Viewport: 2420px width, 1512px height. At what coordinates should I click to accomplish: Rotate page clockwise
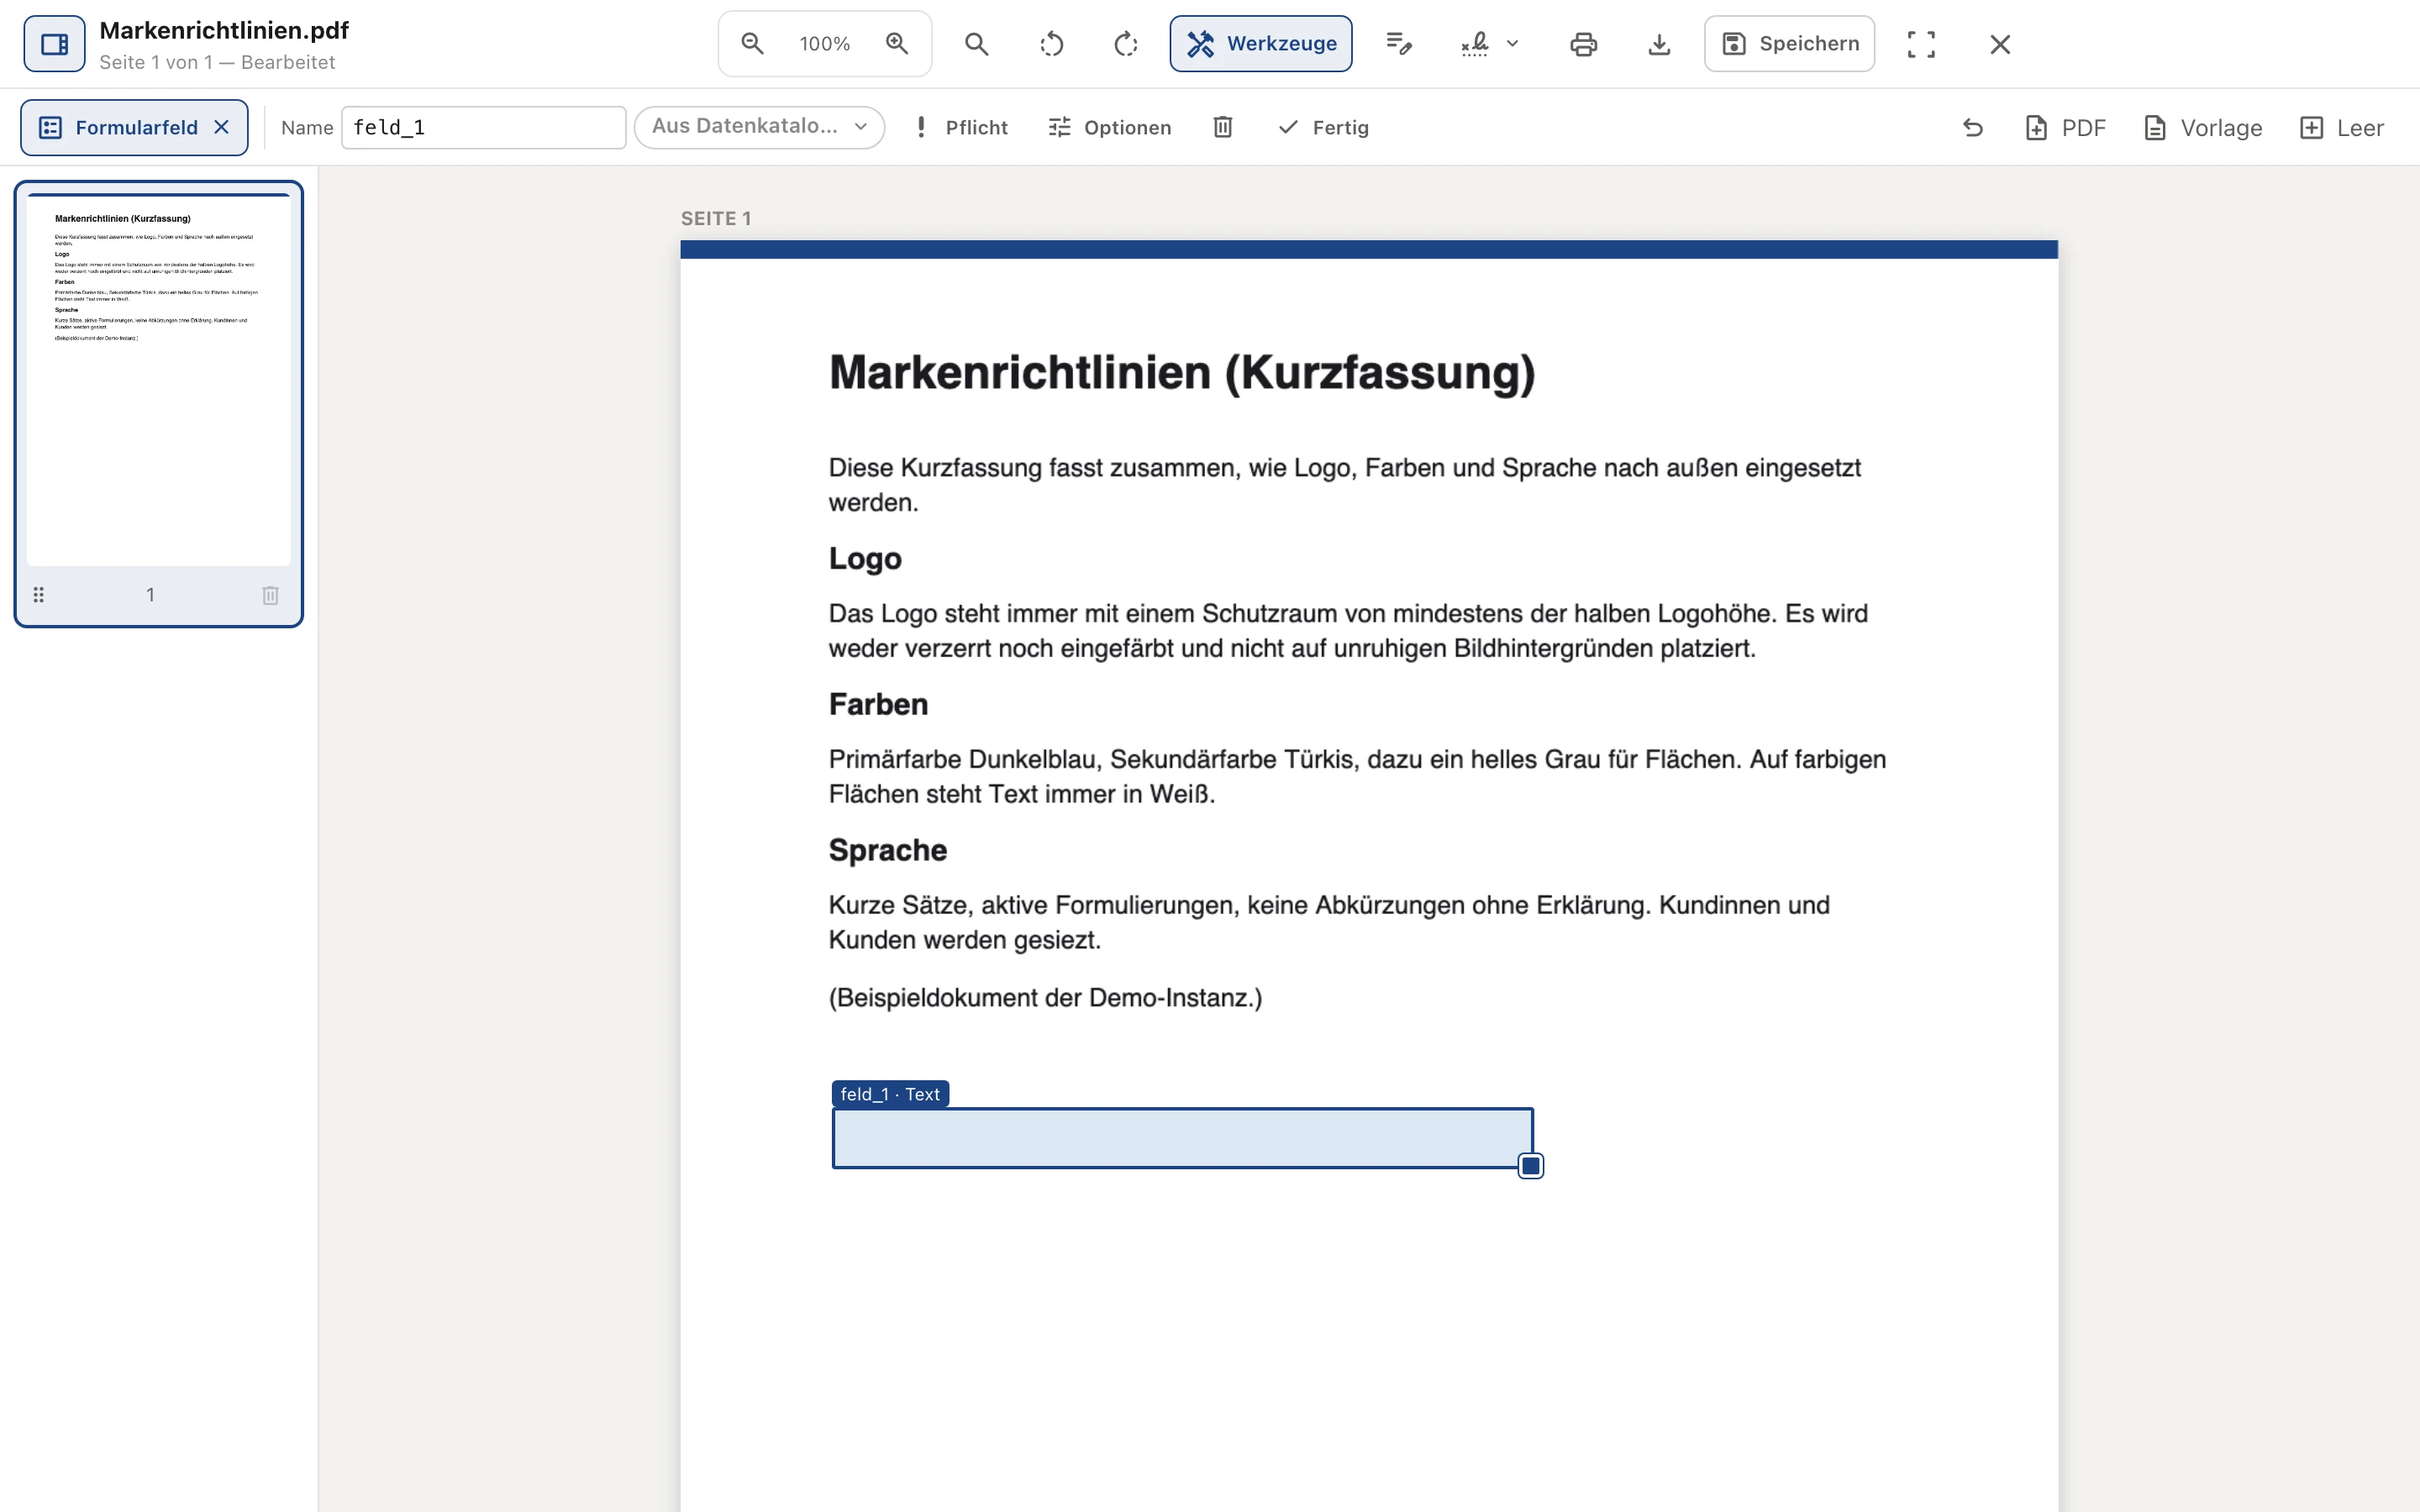1126,44
